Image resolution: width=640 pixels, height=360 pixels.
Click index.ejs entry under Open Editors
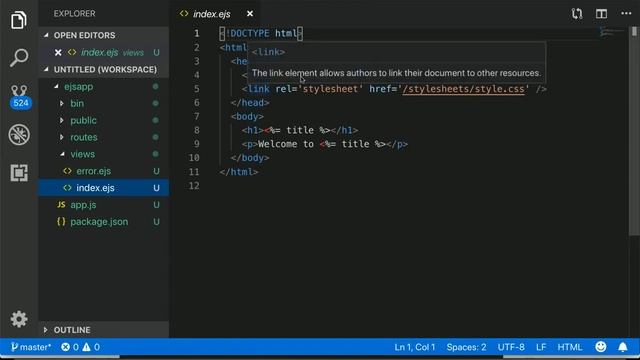click(x=104, y=53)
